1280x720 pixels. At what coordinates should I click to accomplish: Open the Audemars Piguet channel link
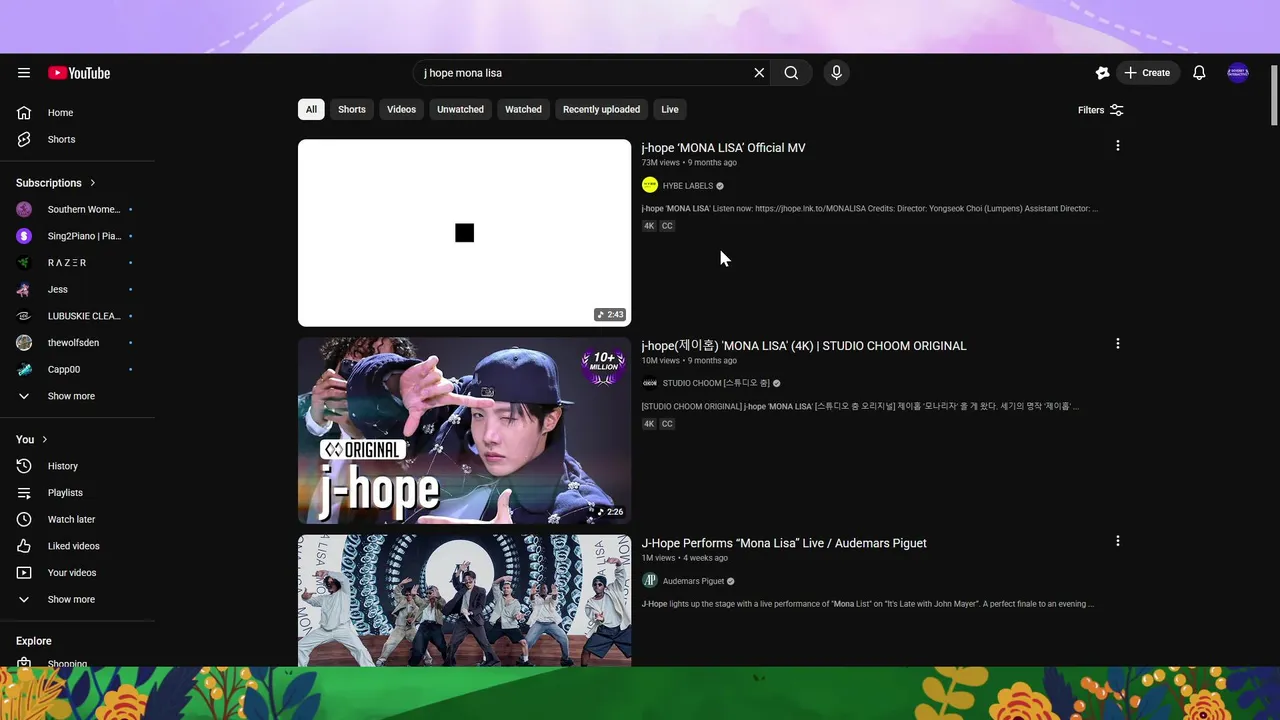(693, 581)
